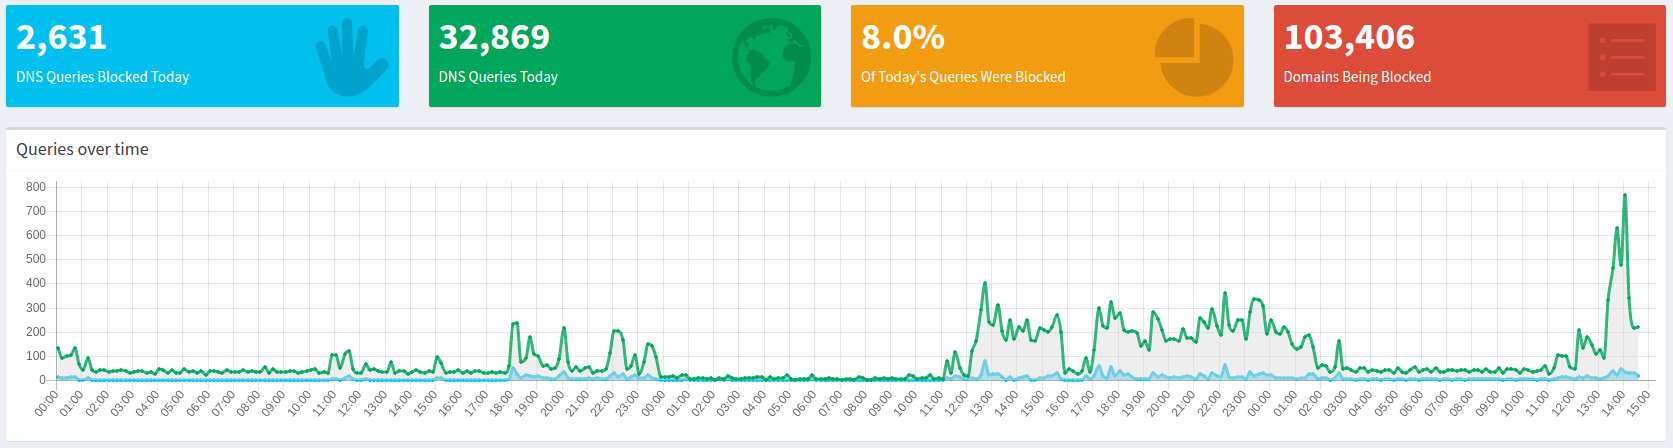This screenshot has height=448, width=1673.
Task: Click the 103,406 domains count
Action: [x=1349, y=37]
